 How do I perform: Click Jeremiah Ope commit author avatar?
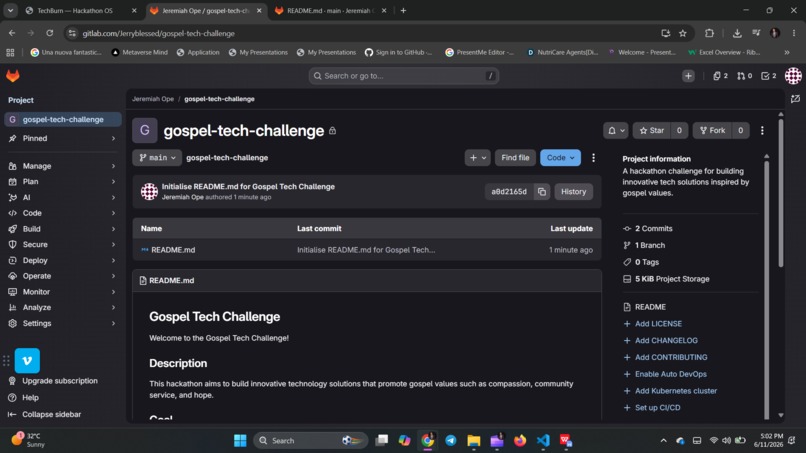point(149,191)
